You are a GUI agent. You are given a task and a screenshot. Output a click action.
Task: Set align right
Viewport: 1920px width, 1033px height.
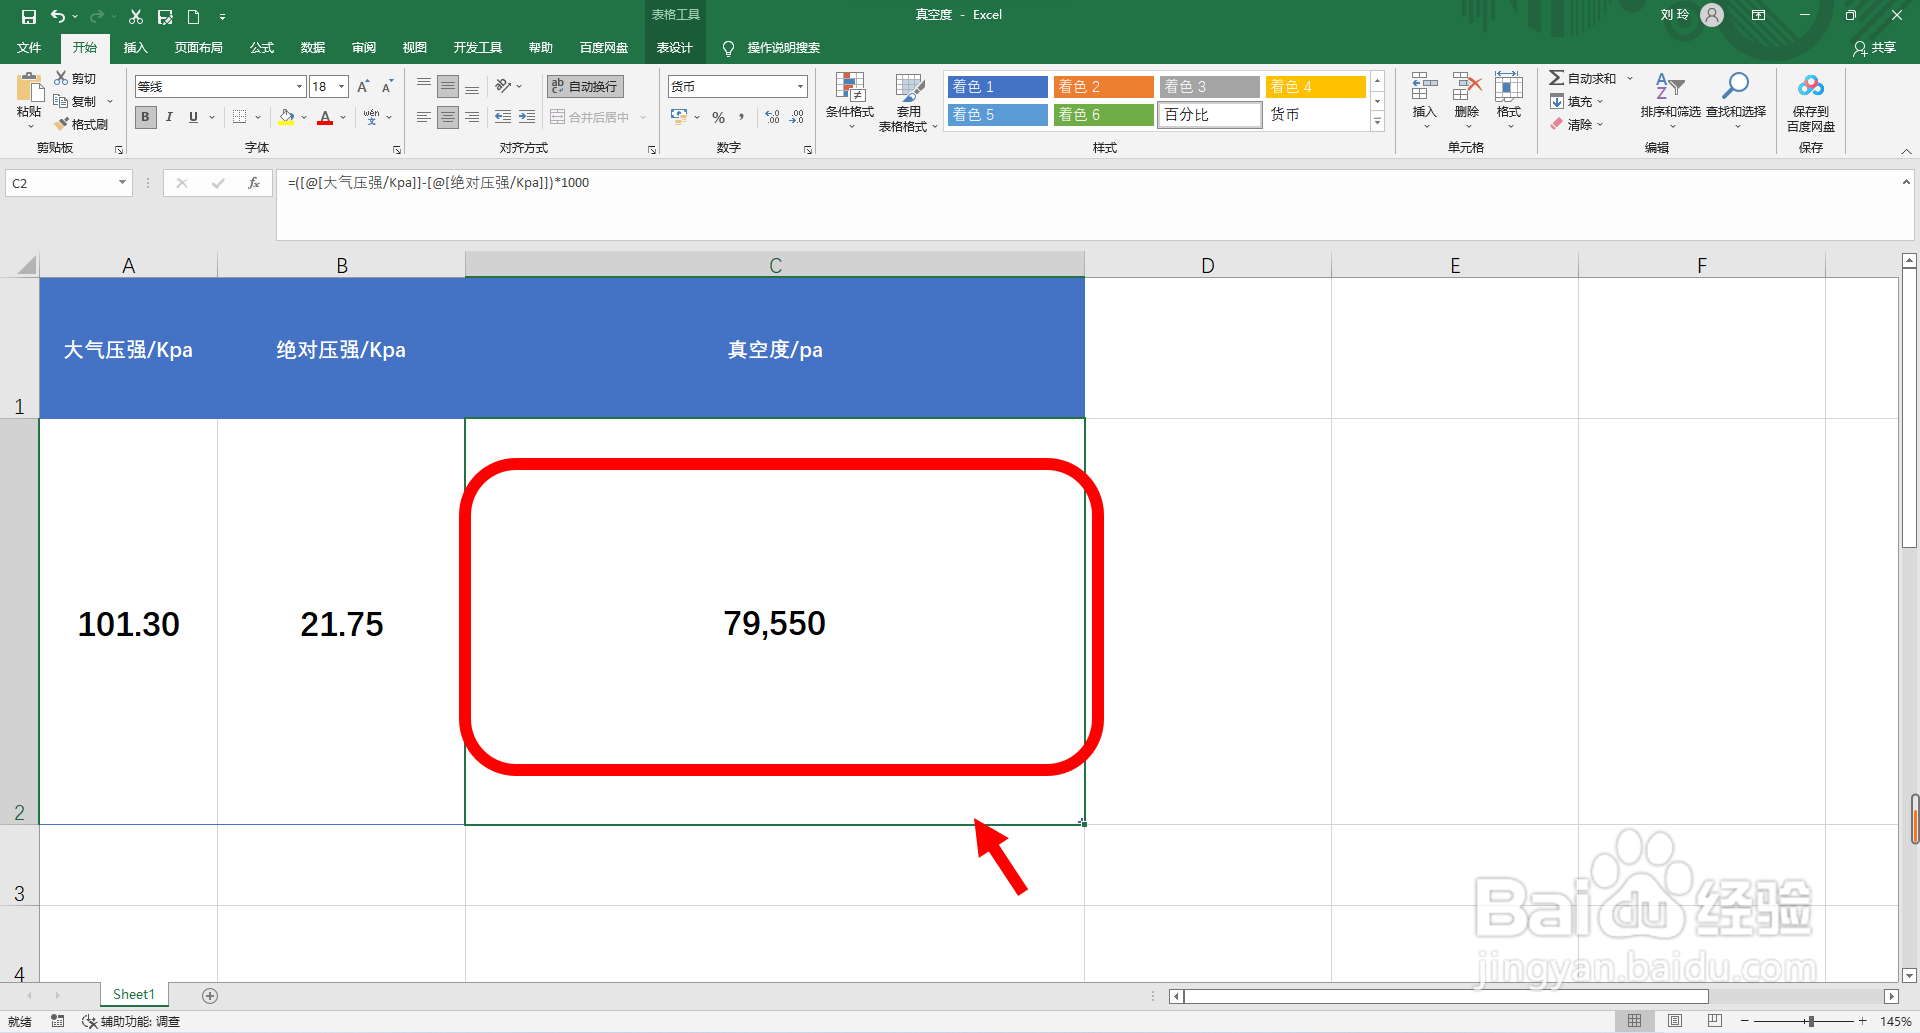[x=472, y=117]
